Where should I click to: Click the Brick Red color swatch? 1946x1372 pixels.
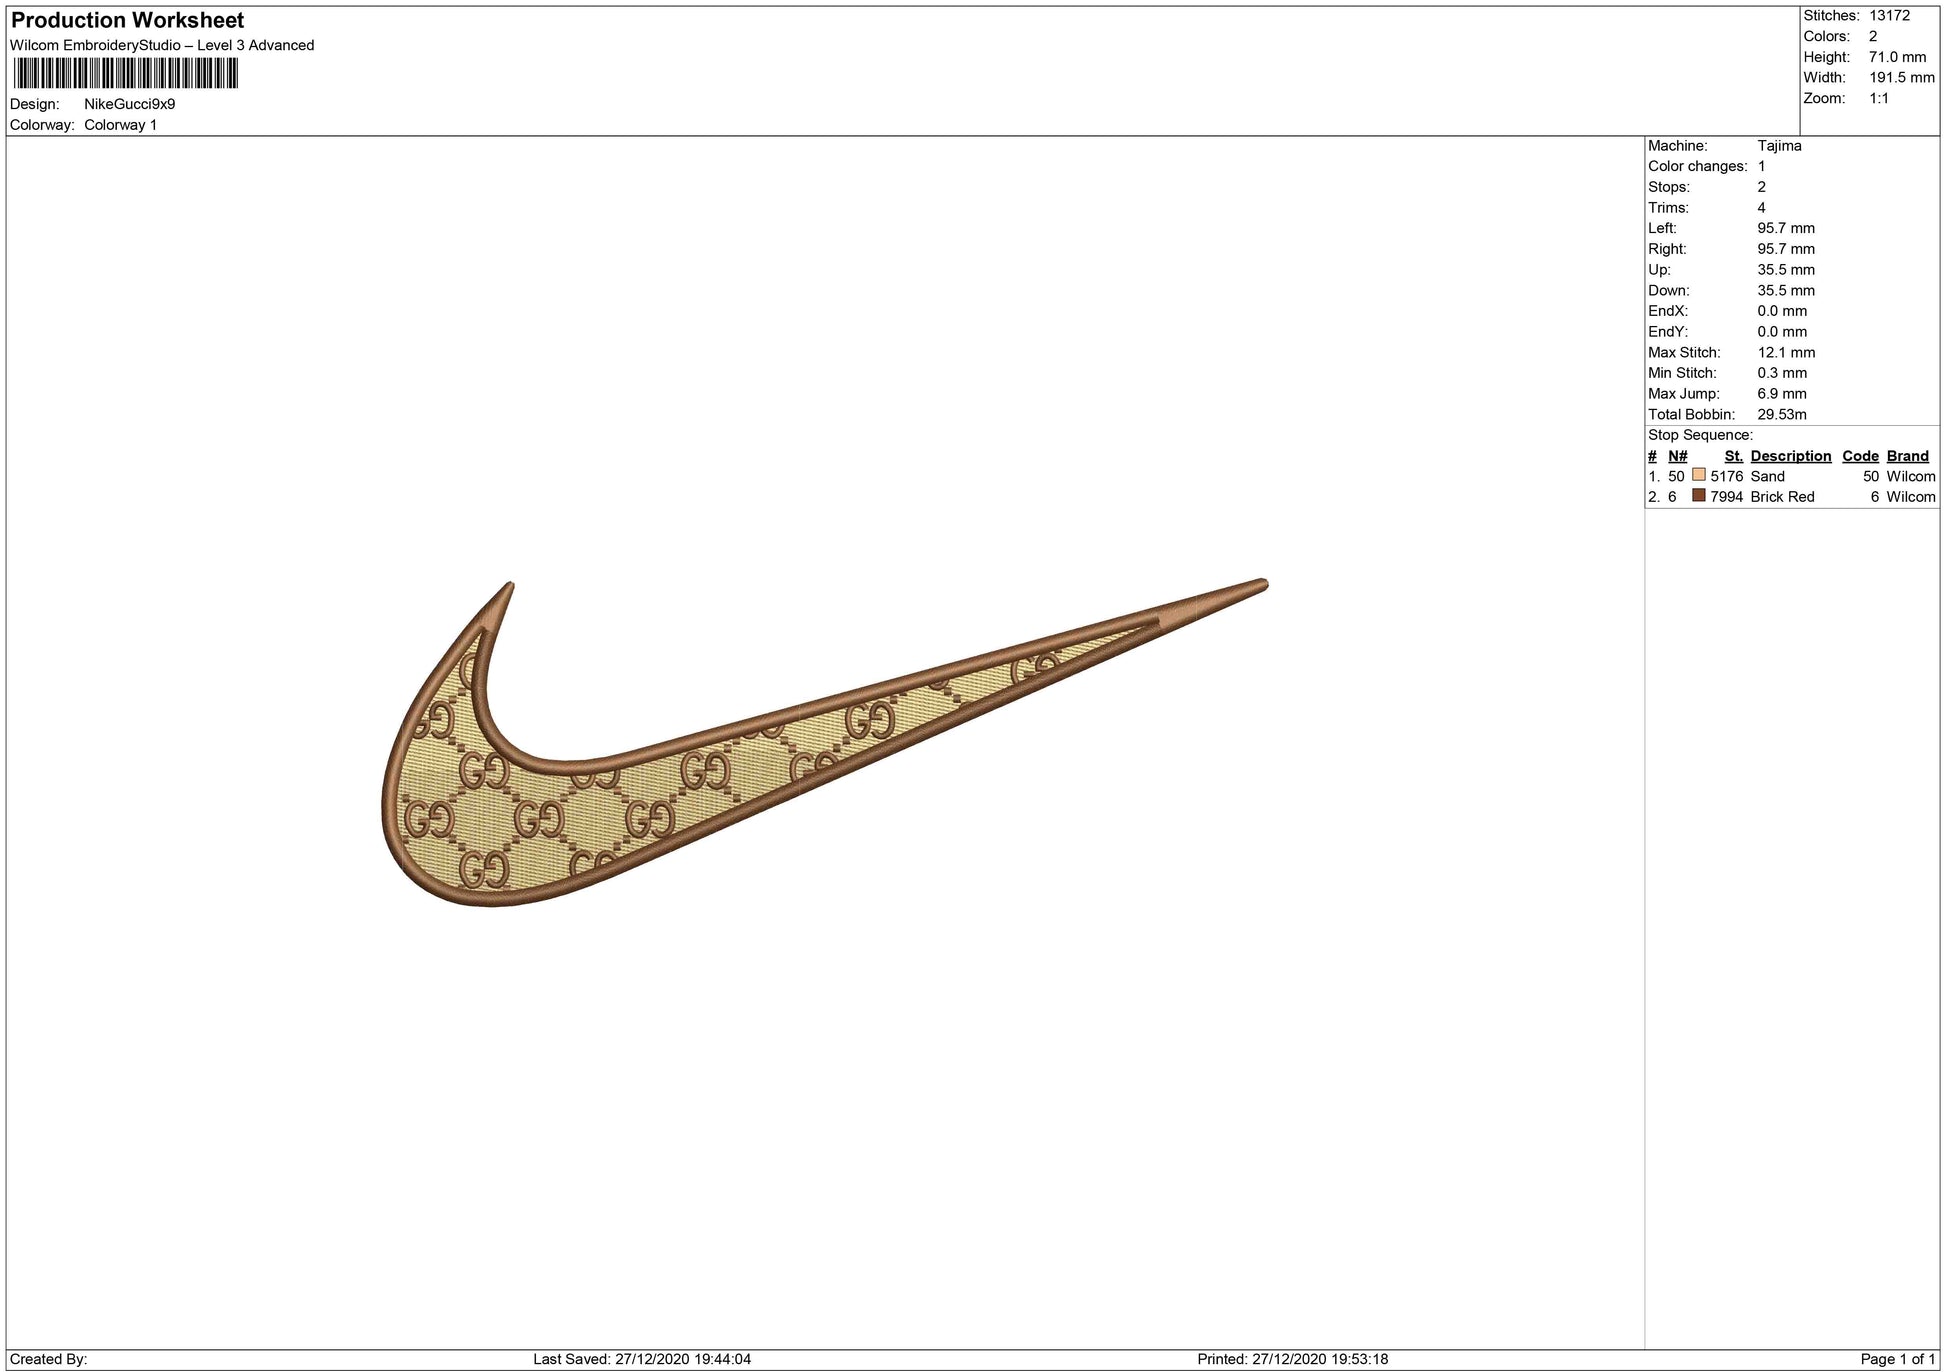[x=1698, y=495]
